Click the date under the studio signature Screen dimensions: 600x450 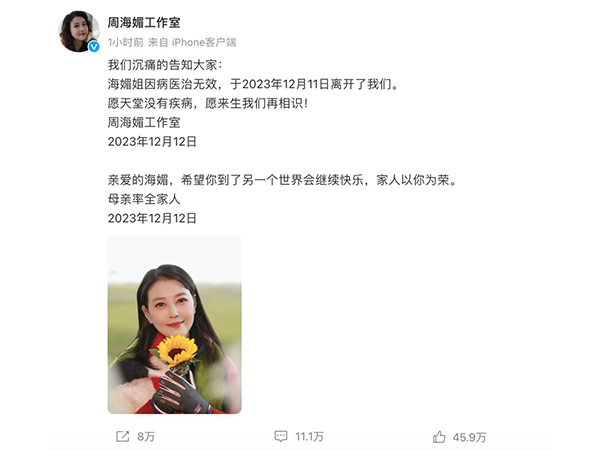coord(152,142)
